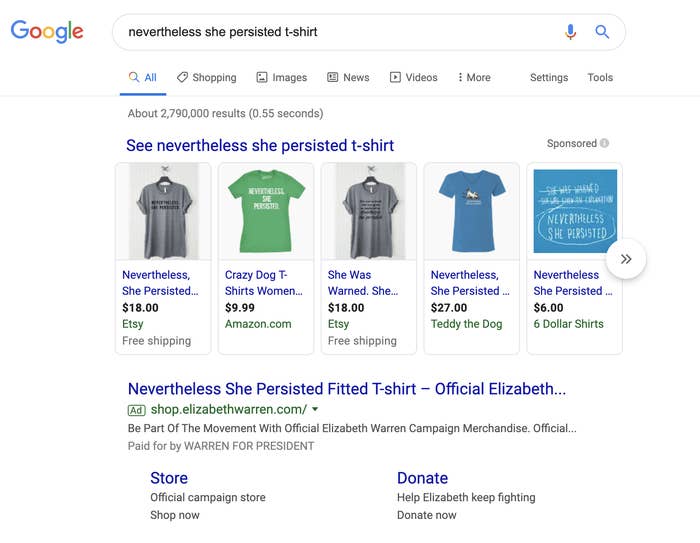Open Settings menu
The height and width of the screenshot is (543, 700).
549,78
